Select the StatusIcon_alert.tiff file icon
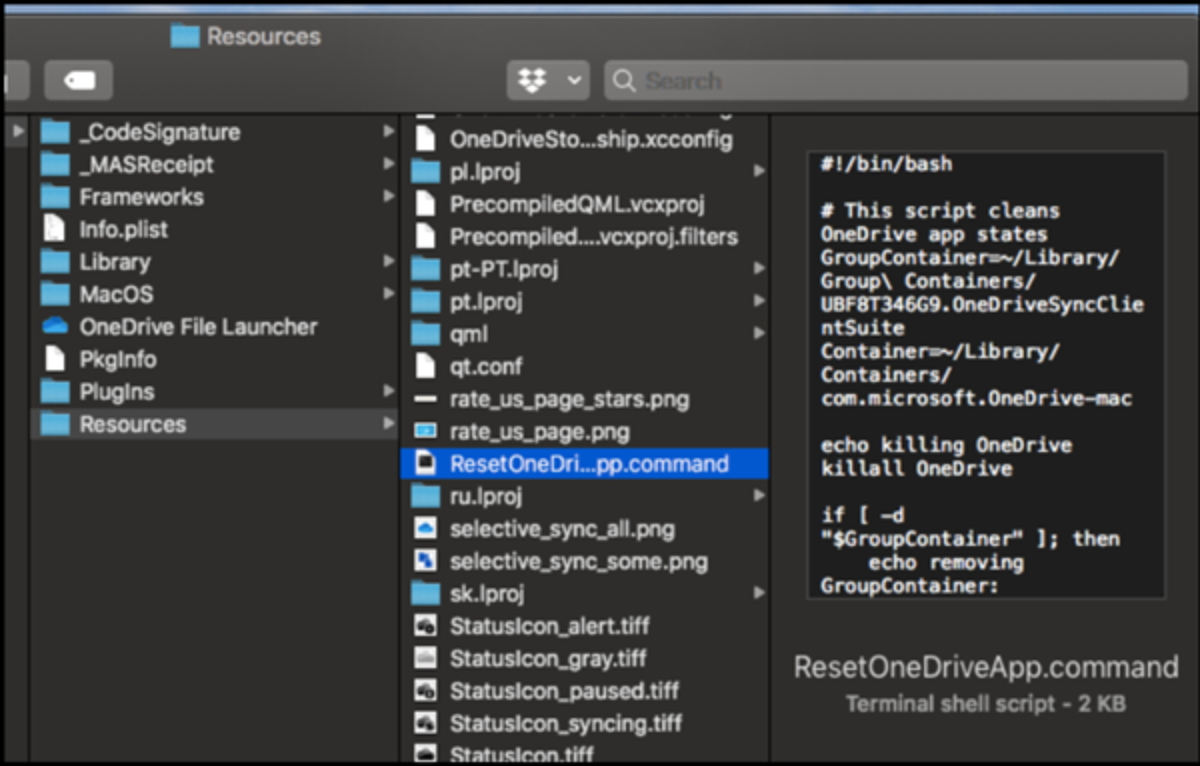The height and width of the screenshot is (766, 1200). [426, 626]
